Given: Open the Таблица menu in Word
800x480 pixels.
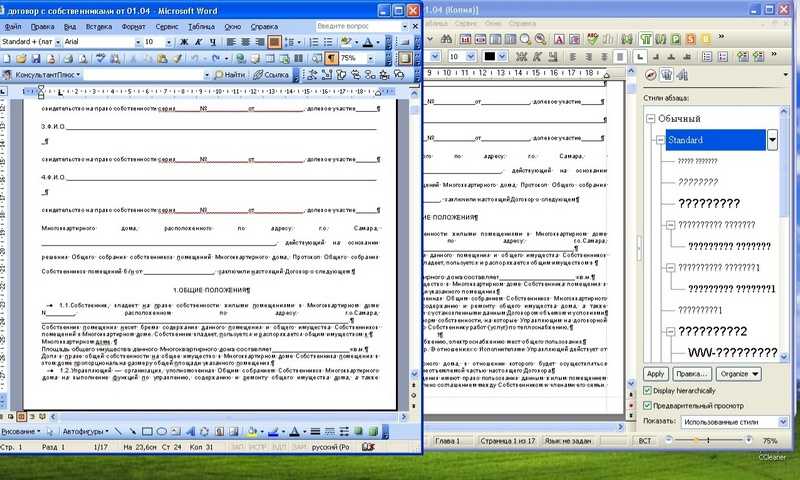Looking at the screenshot, I should tap(200, 25).
